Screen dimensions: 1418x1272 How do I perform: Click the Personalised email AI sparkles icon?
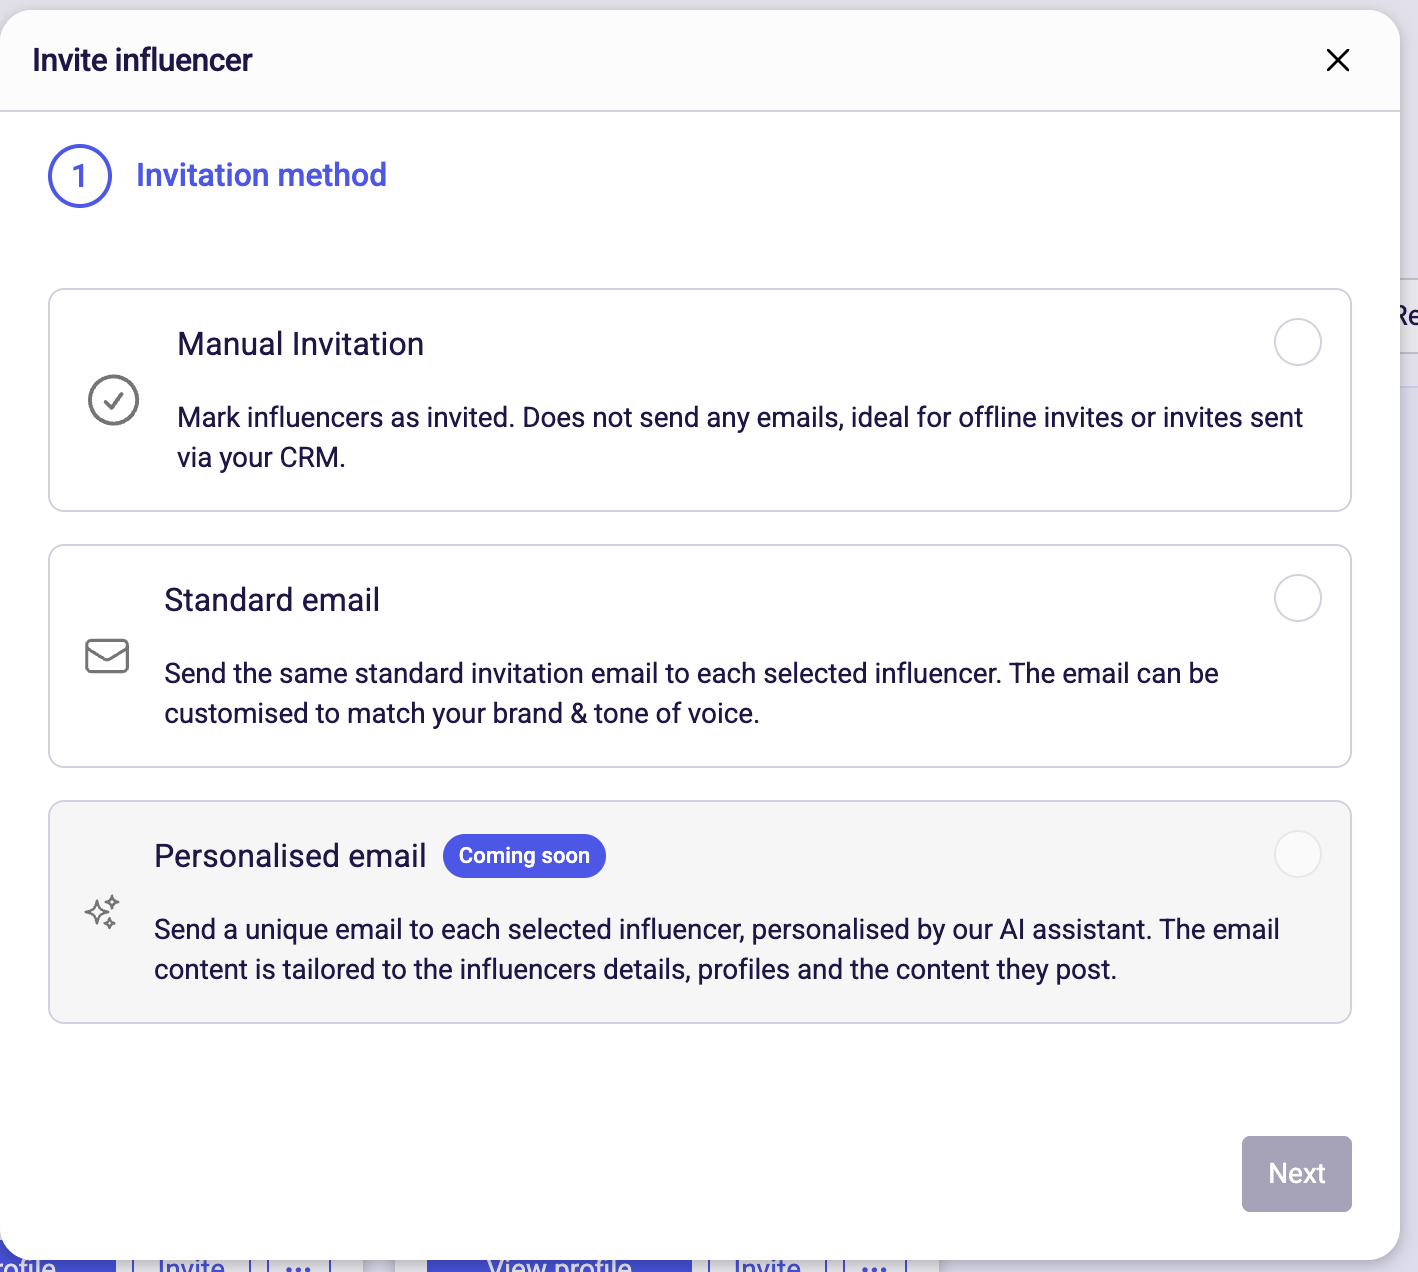tap(101, 912)
